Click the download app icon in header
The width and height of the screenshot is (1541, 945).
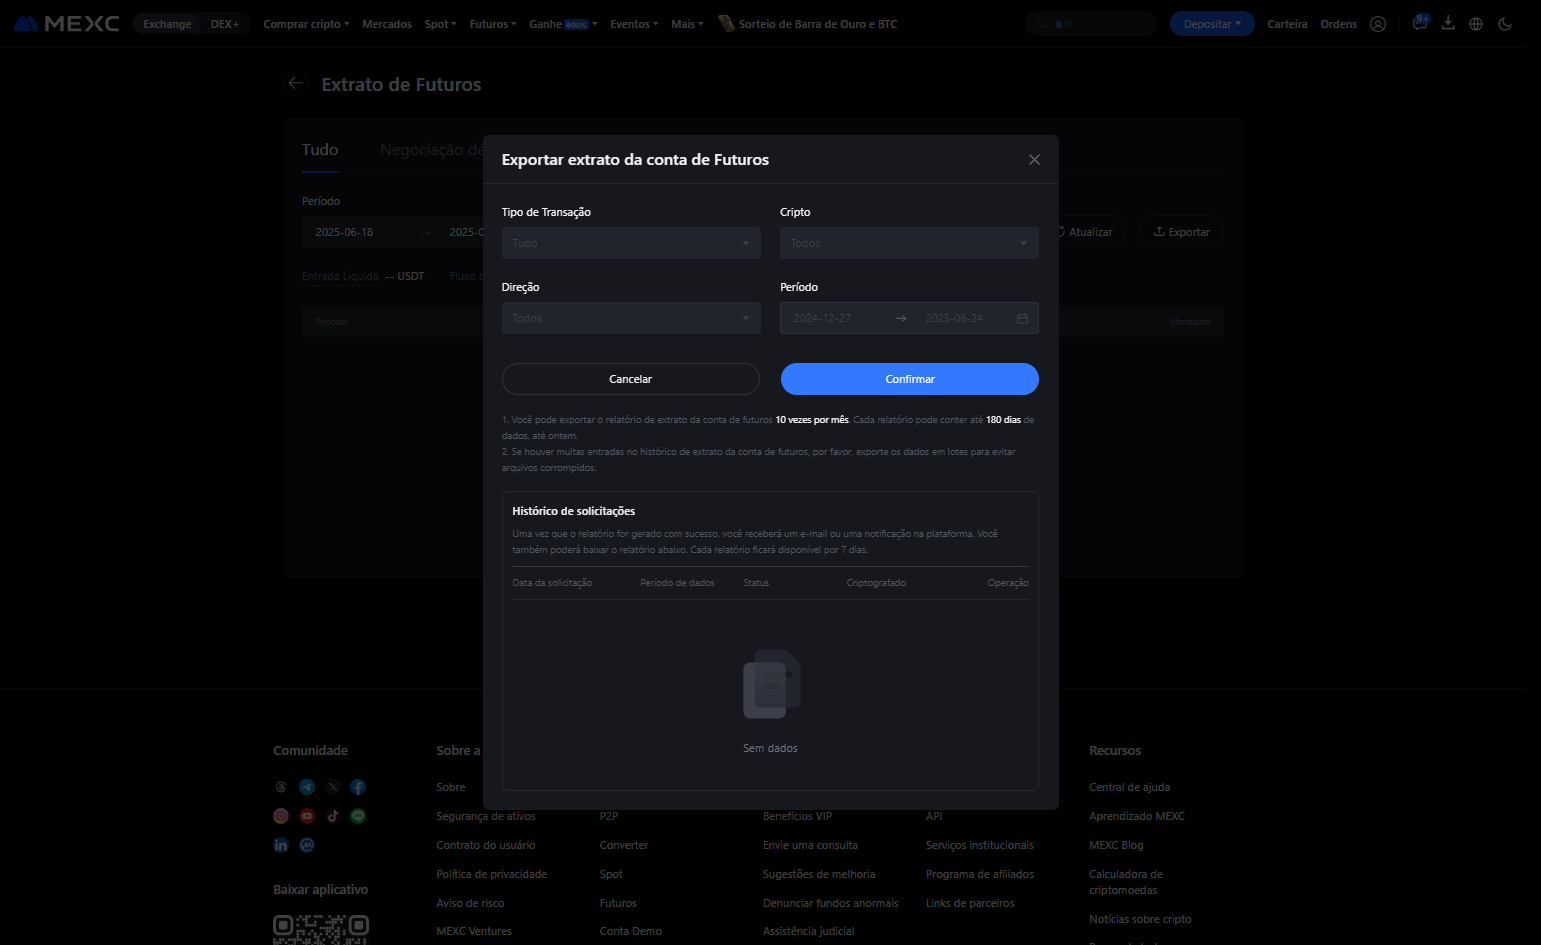pos(1448,23)
